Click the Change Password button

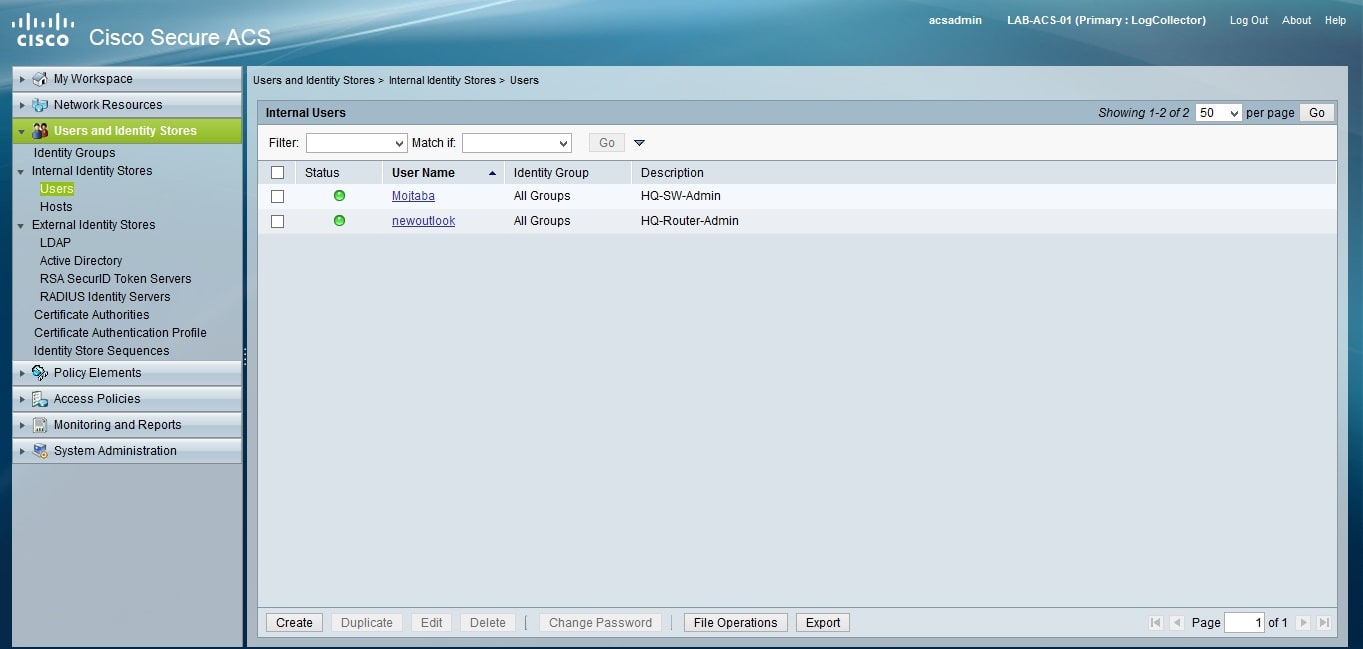600,622
